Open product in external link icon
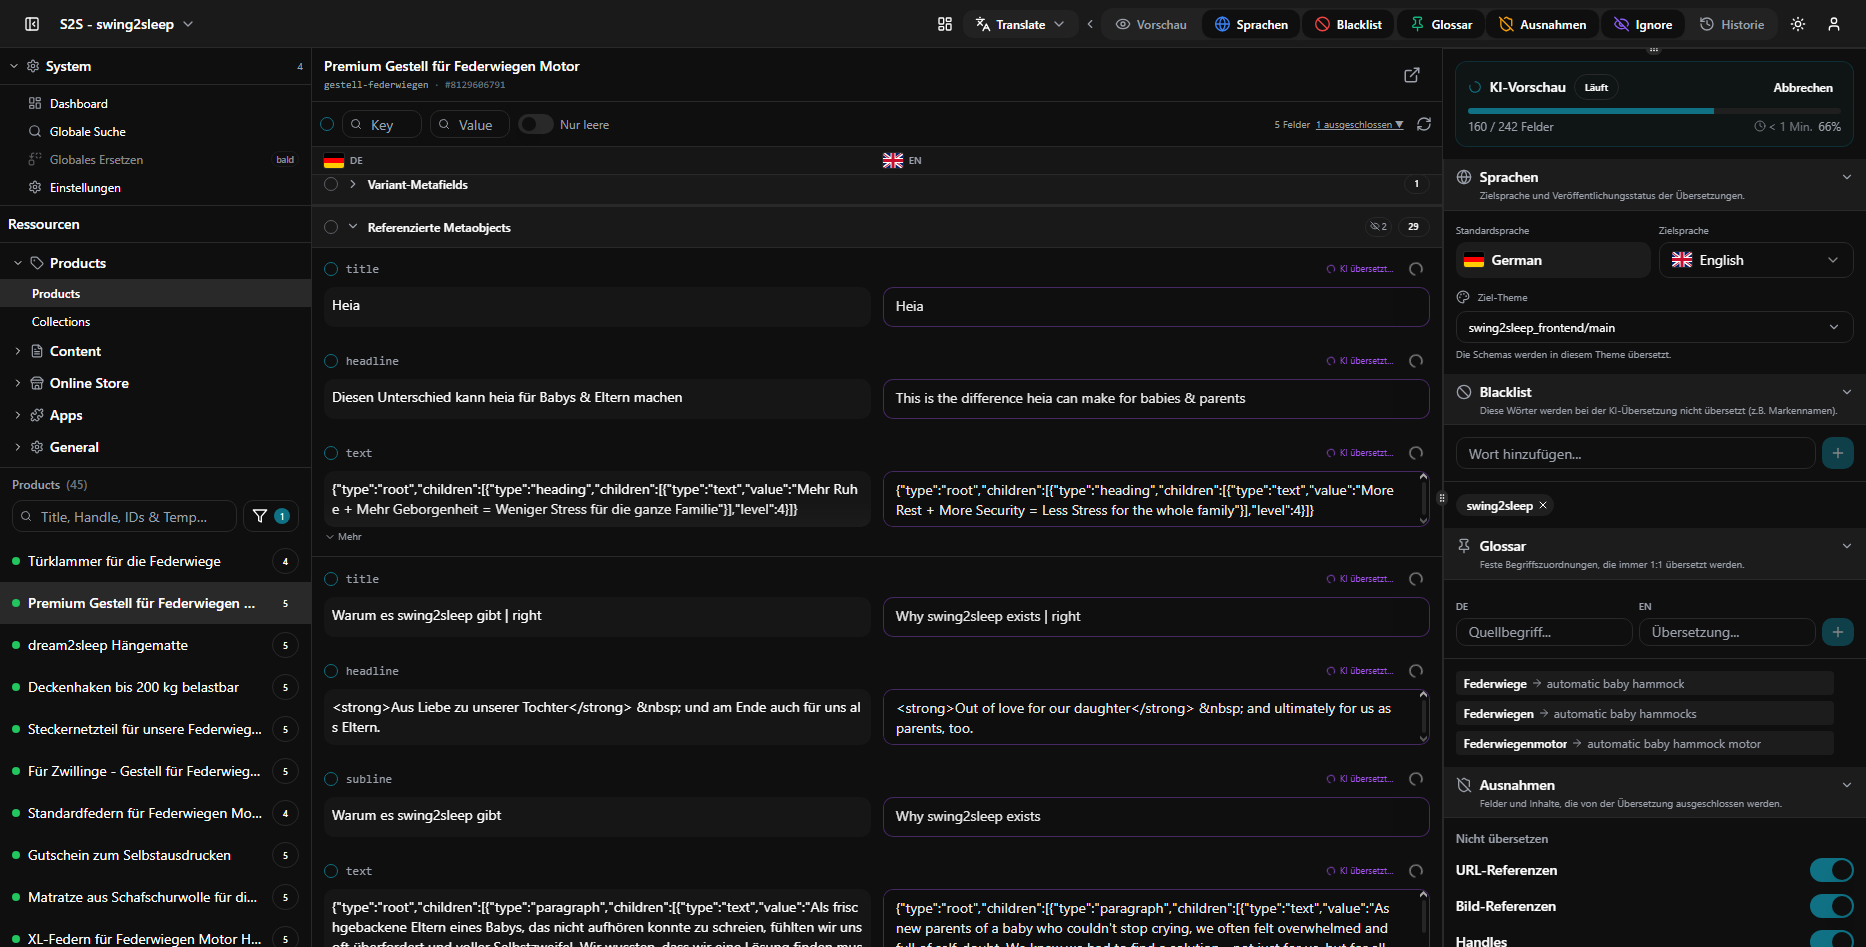Viewport: 1866px width, 947px height. point(1412,75)
